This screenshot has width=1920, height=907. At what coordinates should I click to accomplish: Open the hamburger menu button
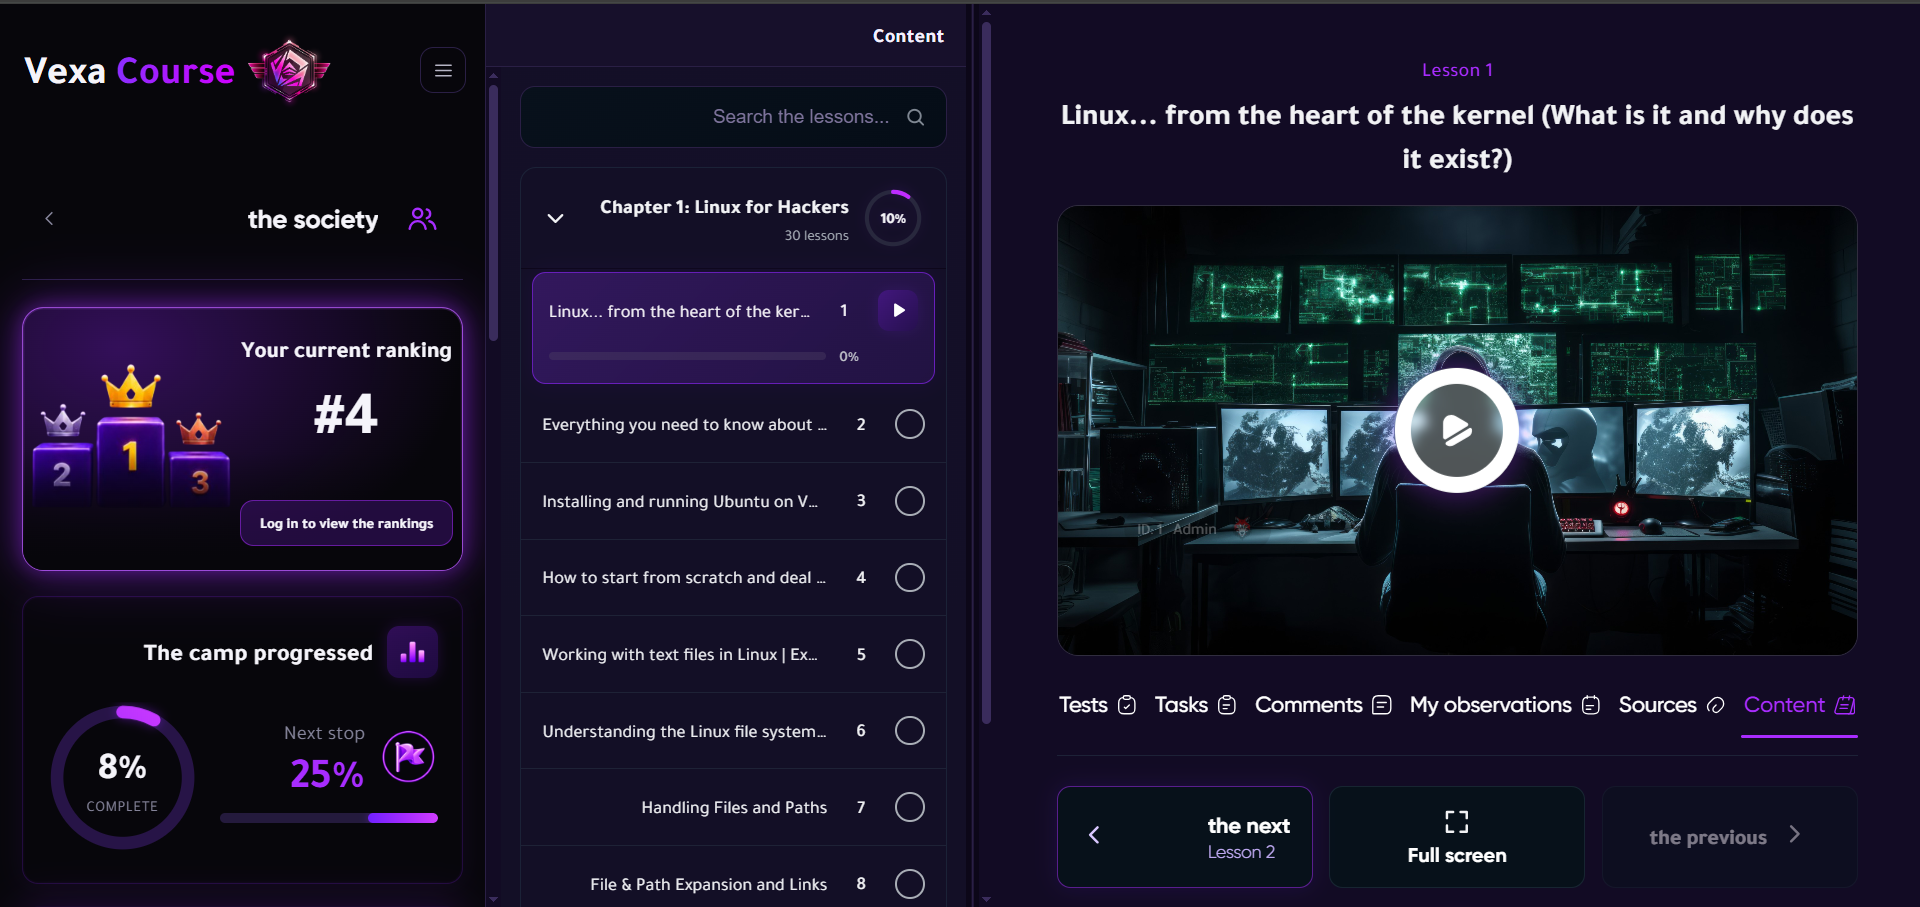click(x=443, y=70)
